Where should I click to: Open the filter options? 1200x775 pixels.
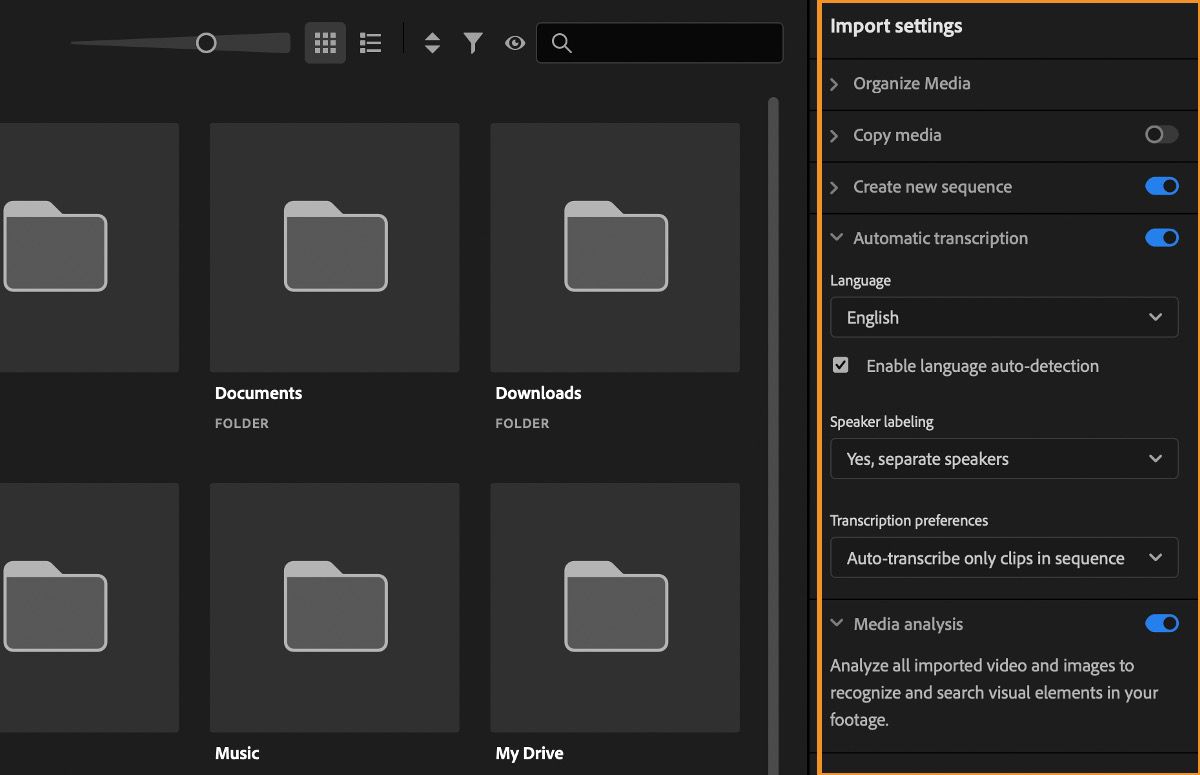tap(472, 42)
